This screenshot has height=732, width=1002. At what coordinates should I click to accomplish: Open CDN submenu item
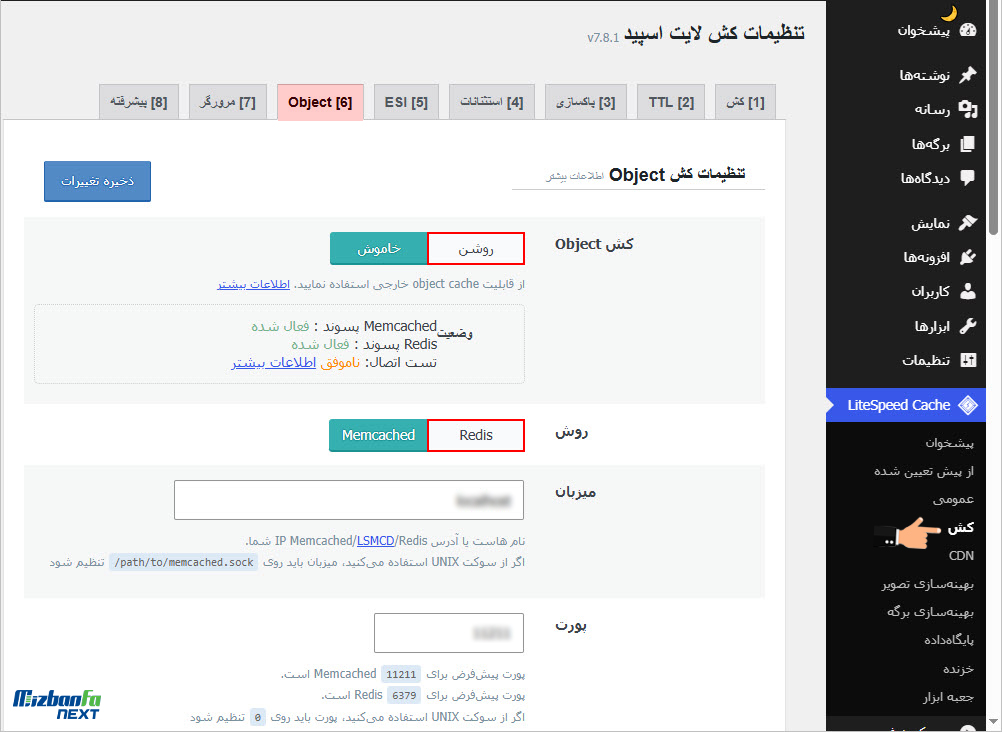(961, 556)
